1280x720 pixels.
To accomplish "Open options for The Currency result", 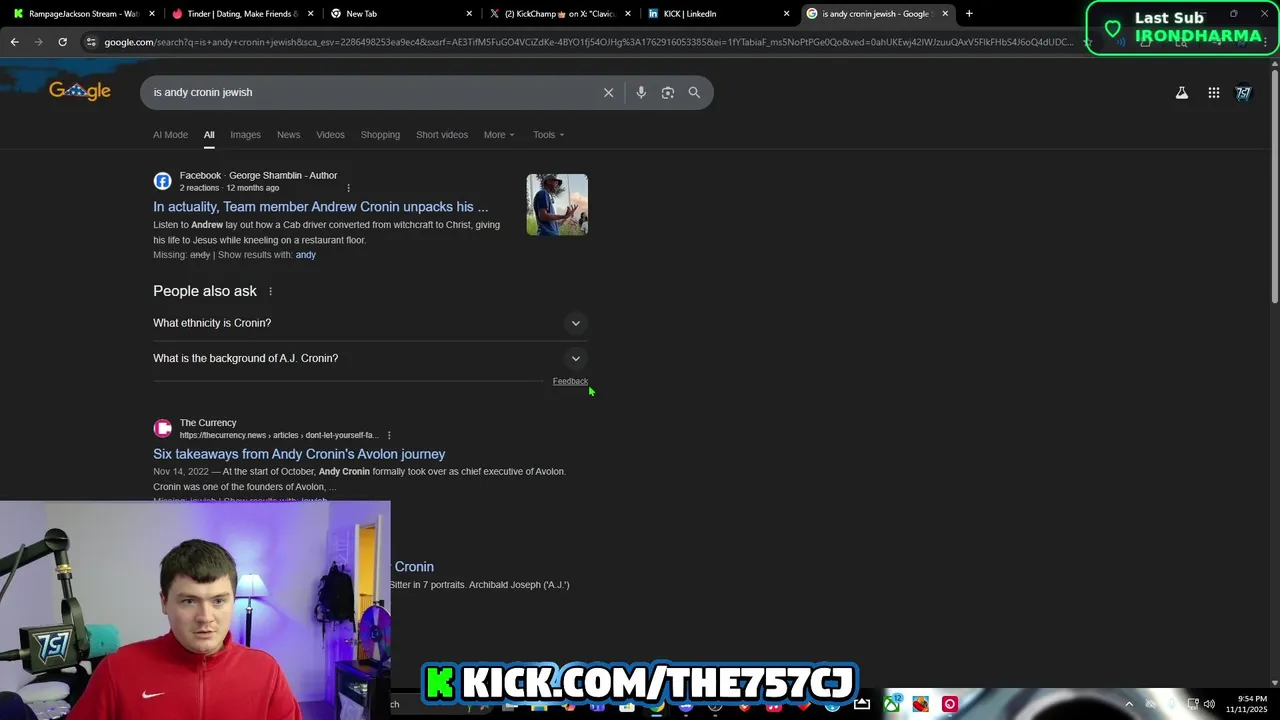I will [x=389, y=435].
